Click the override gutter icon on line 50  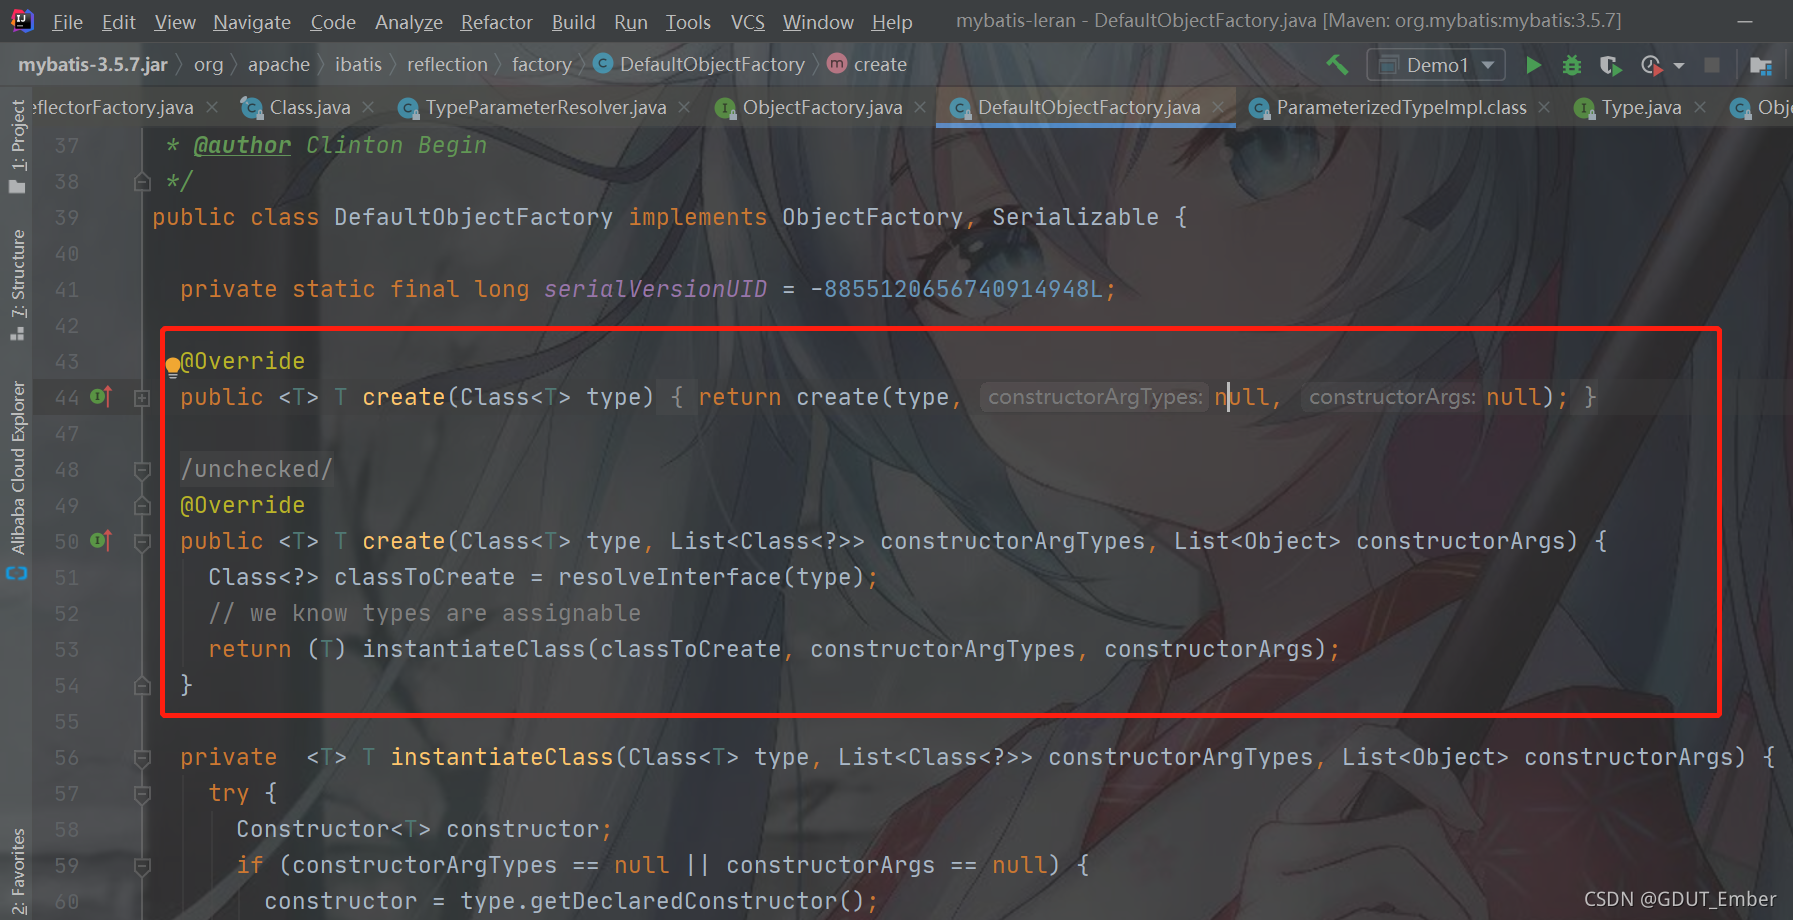pyautogui.click(x=101, y=541)
